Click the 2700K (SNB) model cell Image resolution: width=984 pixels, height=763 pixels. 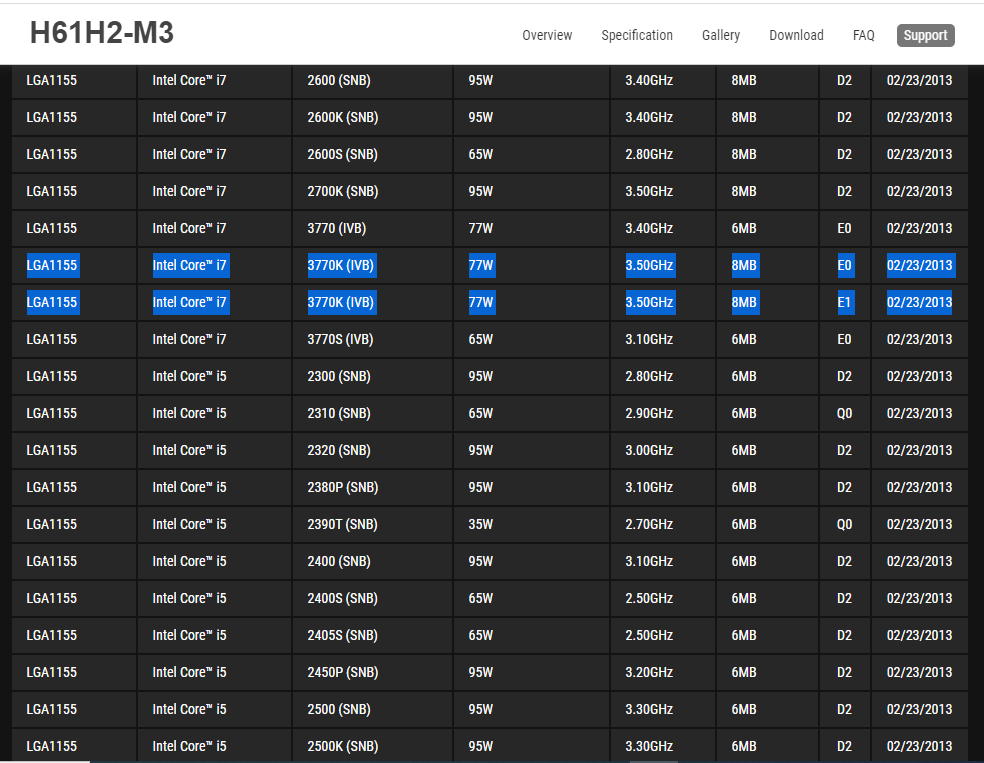coord(342,191)
